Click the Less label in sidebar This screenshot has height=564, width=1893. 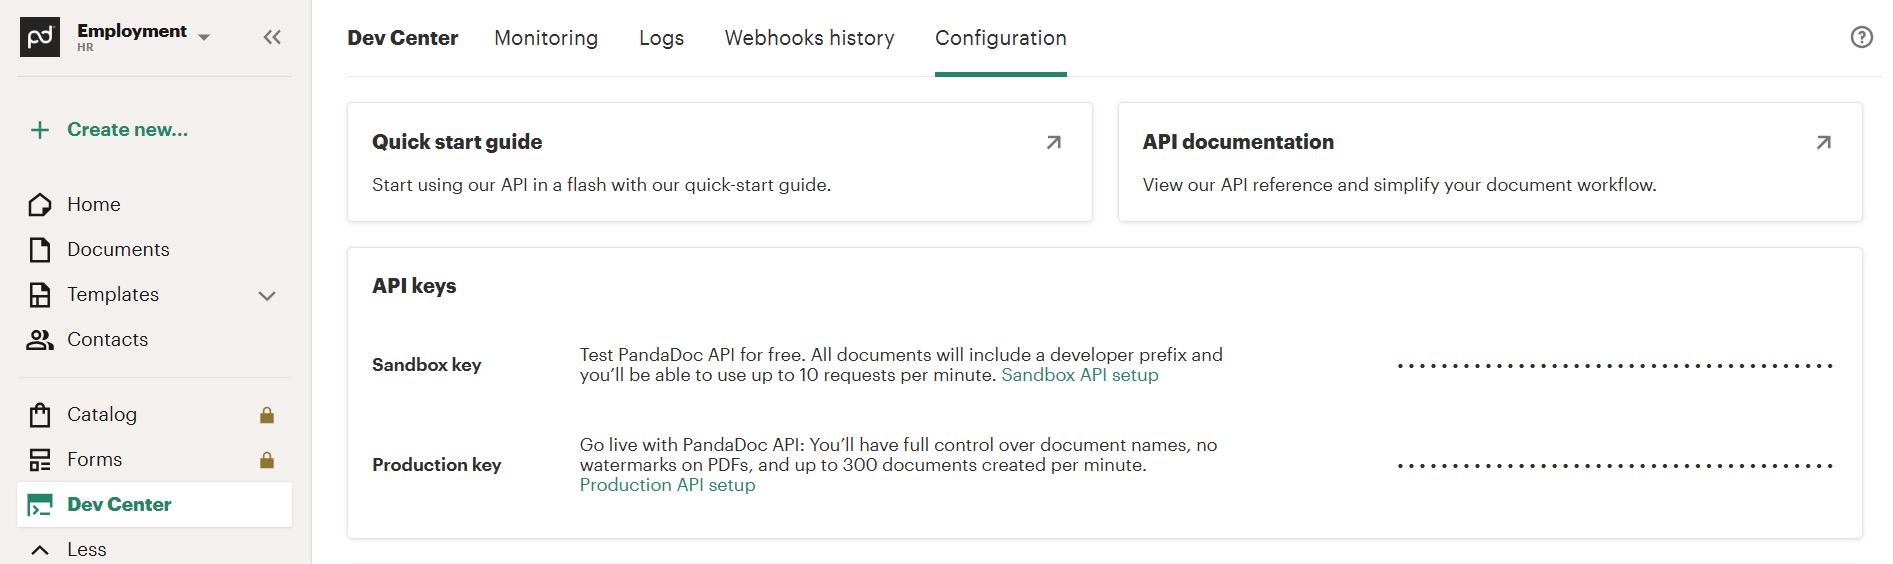click(87, 549)
